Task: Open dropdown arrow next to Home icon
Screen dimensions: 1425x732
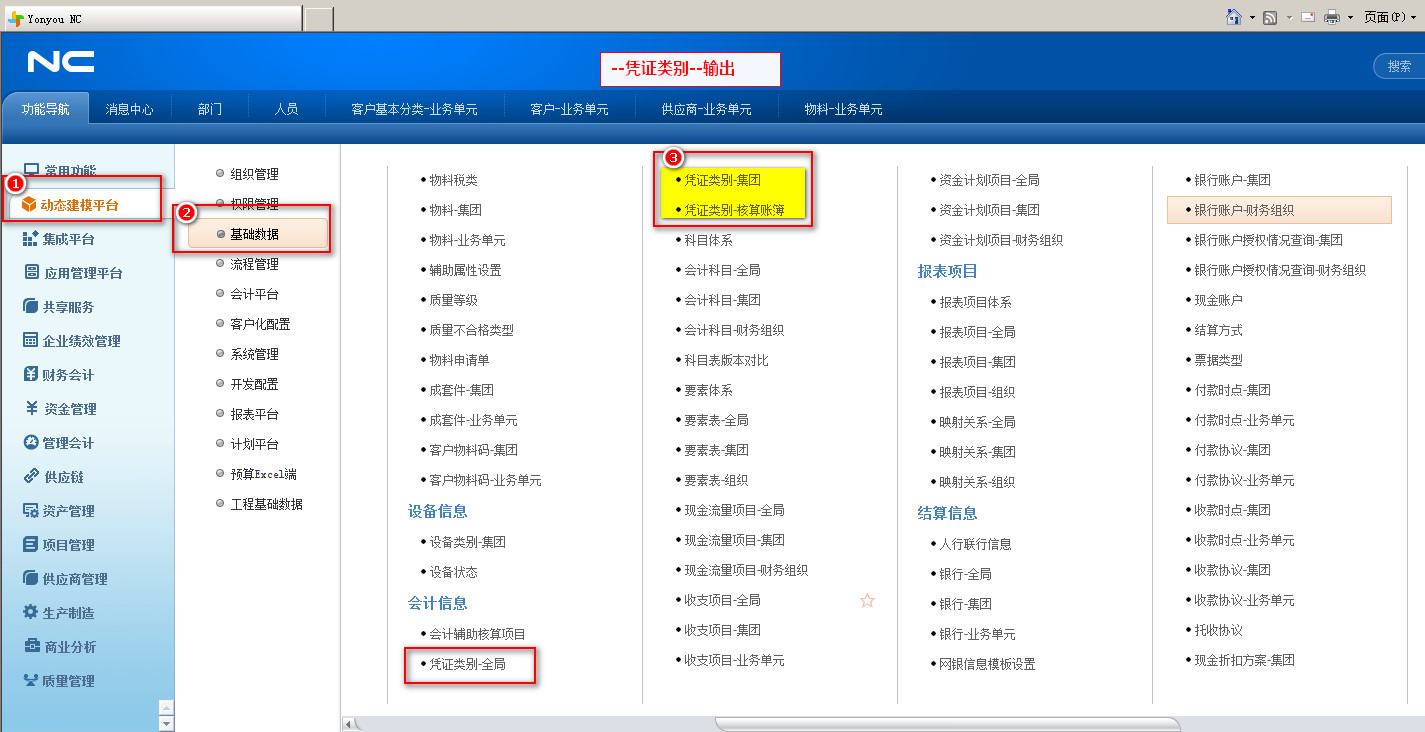Action: [x=1251, y=17]
